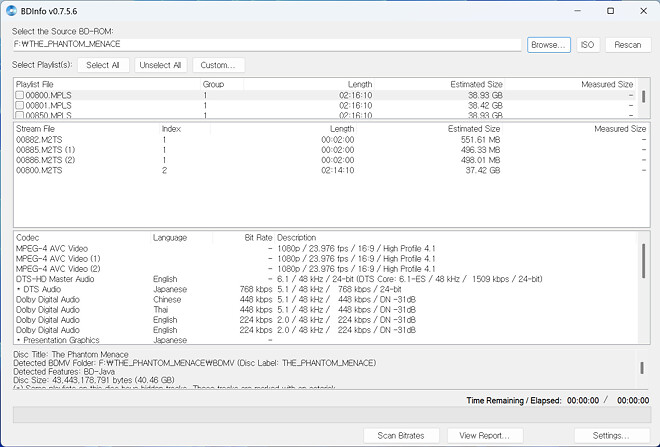Close the BDInfo window

(x=642, y=10)
